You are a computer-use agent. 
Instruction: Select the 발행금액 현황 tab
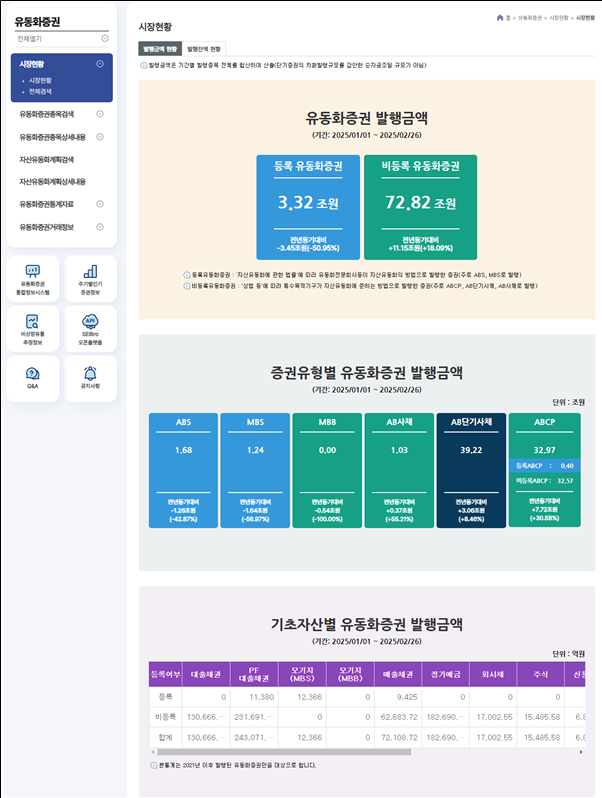pyautogui.click(x=161, y=48)
